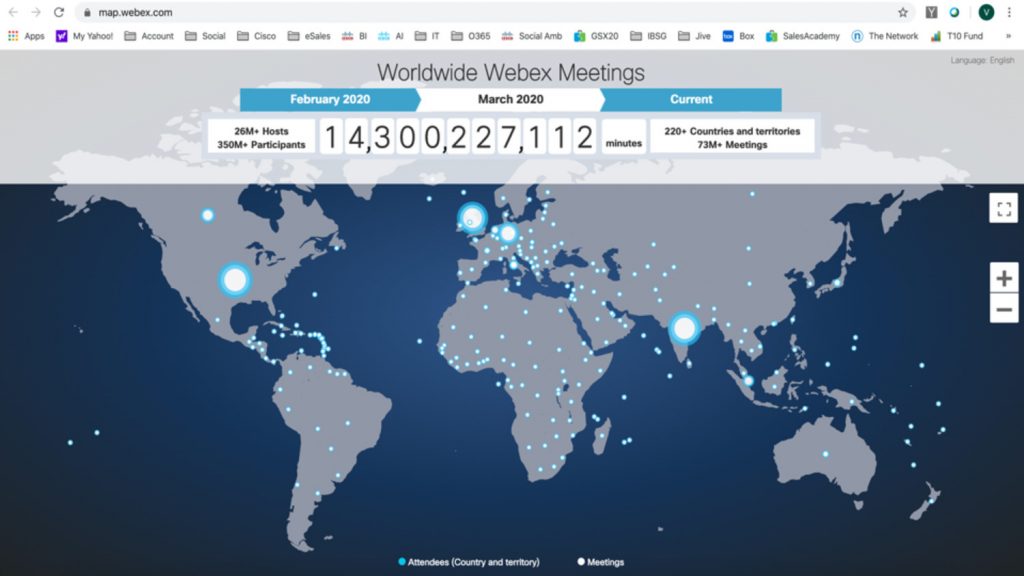Open the SalesAcademy bookmark

click(803, 36)
